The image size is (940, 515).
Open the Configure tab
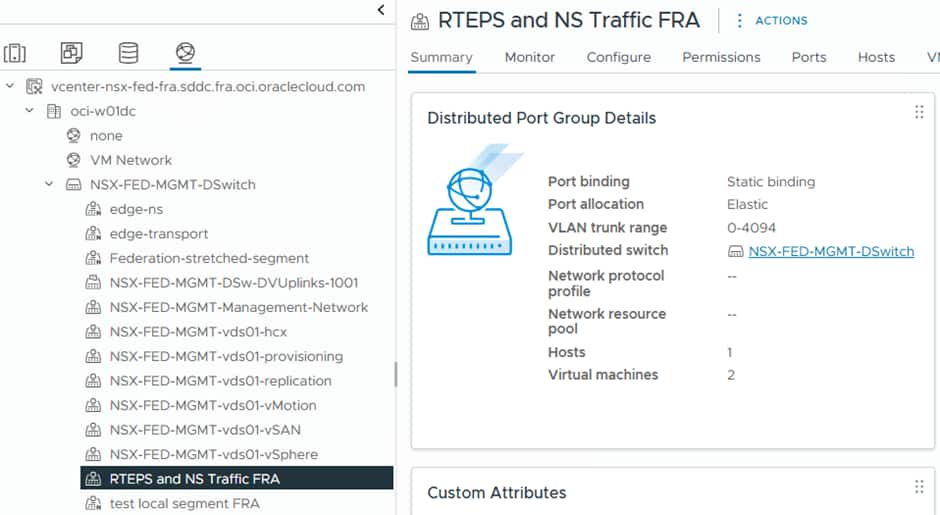(x=619, y=58)
